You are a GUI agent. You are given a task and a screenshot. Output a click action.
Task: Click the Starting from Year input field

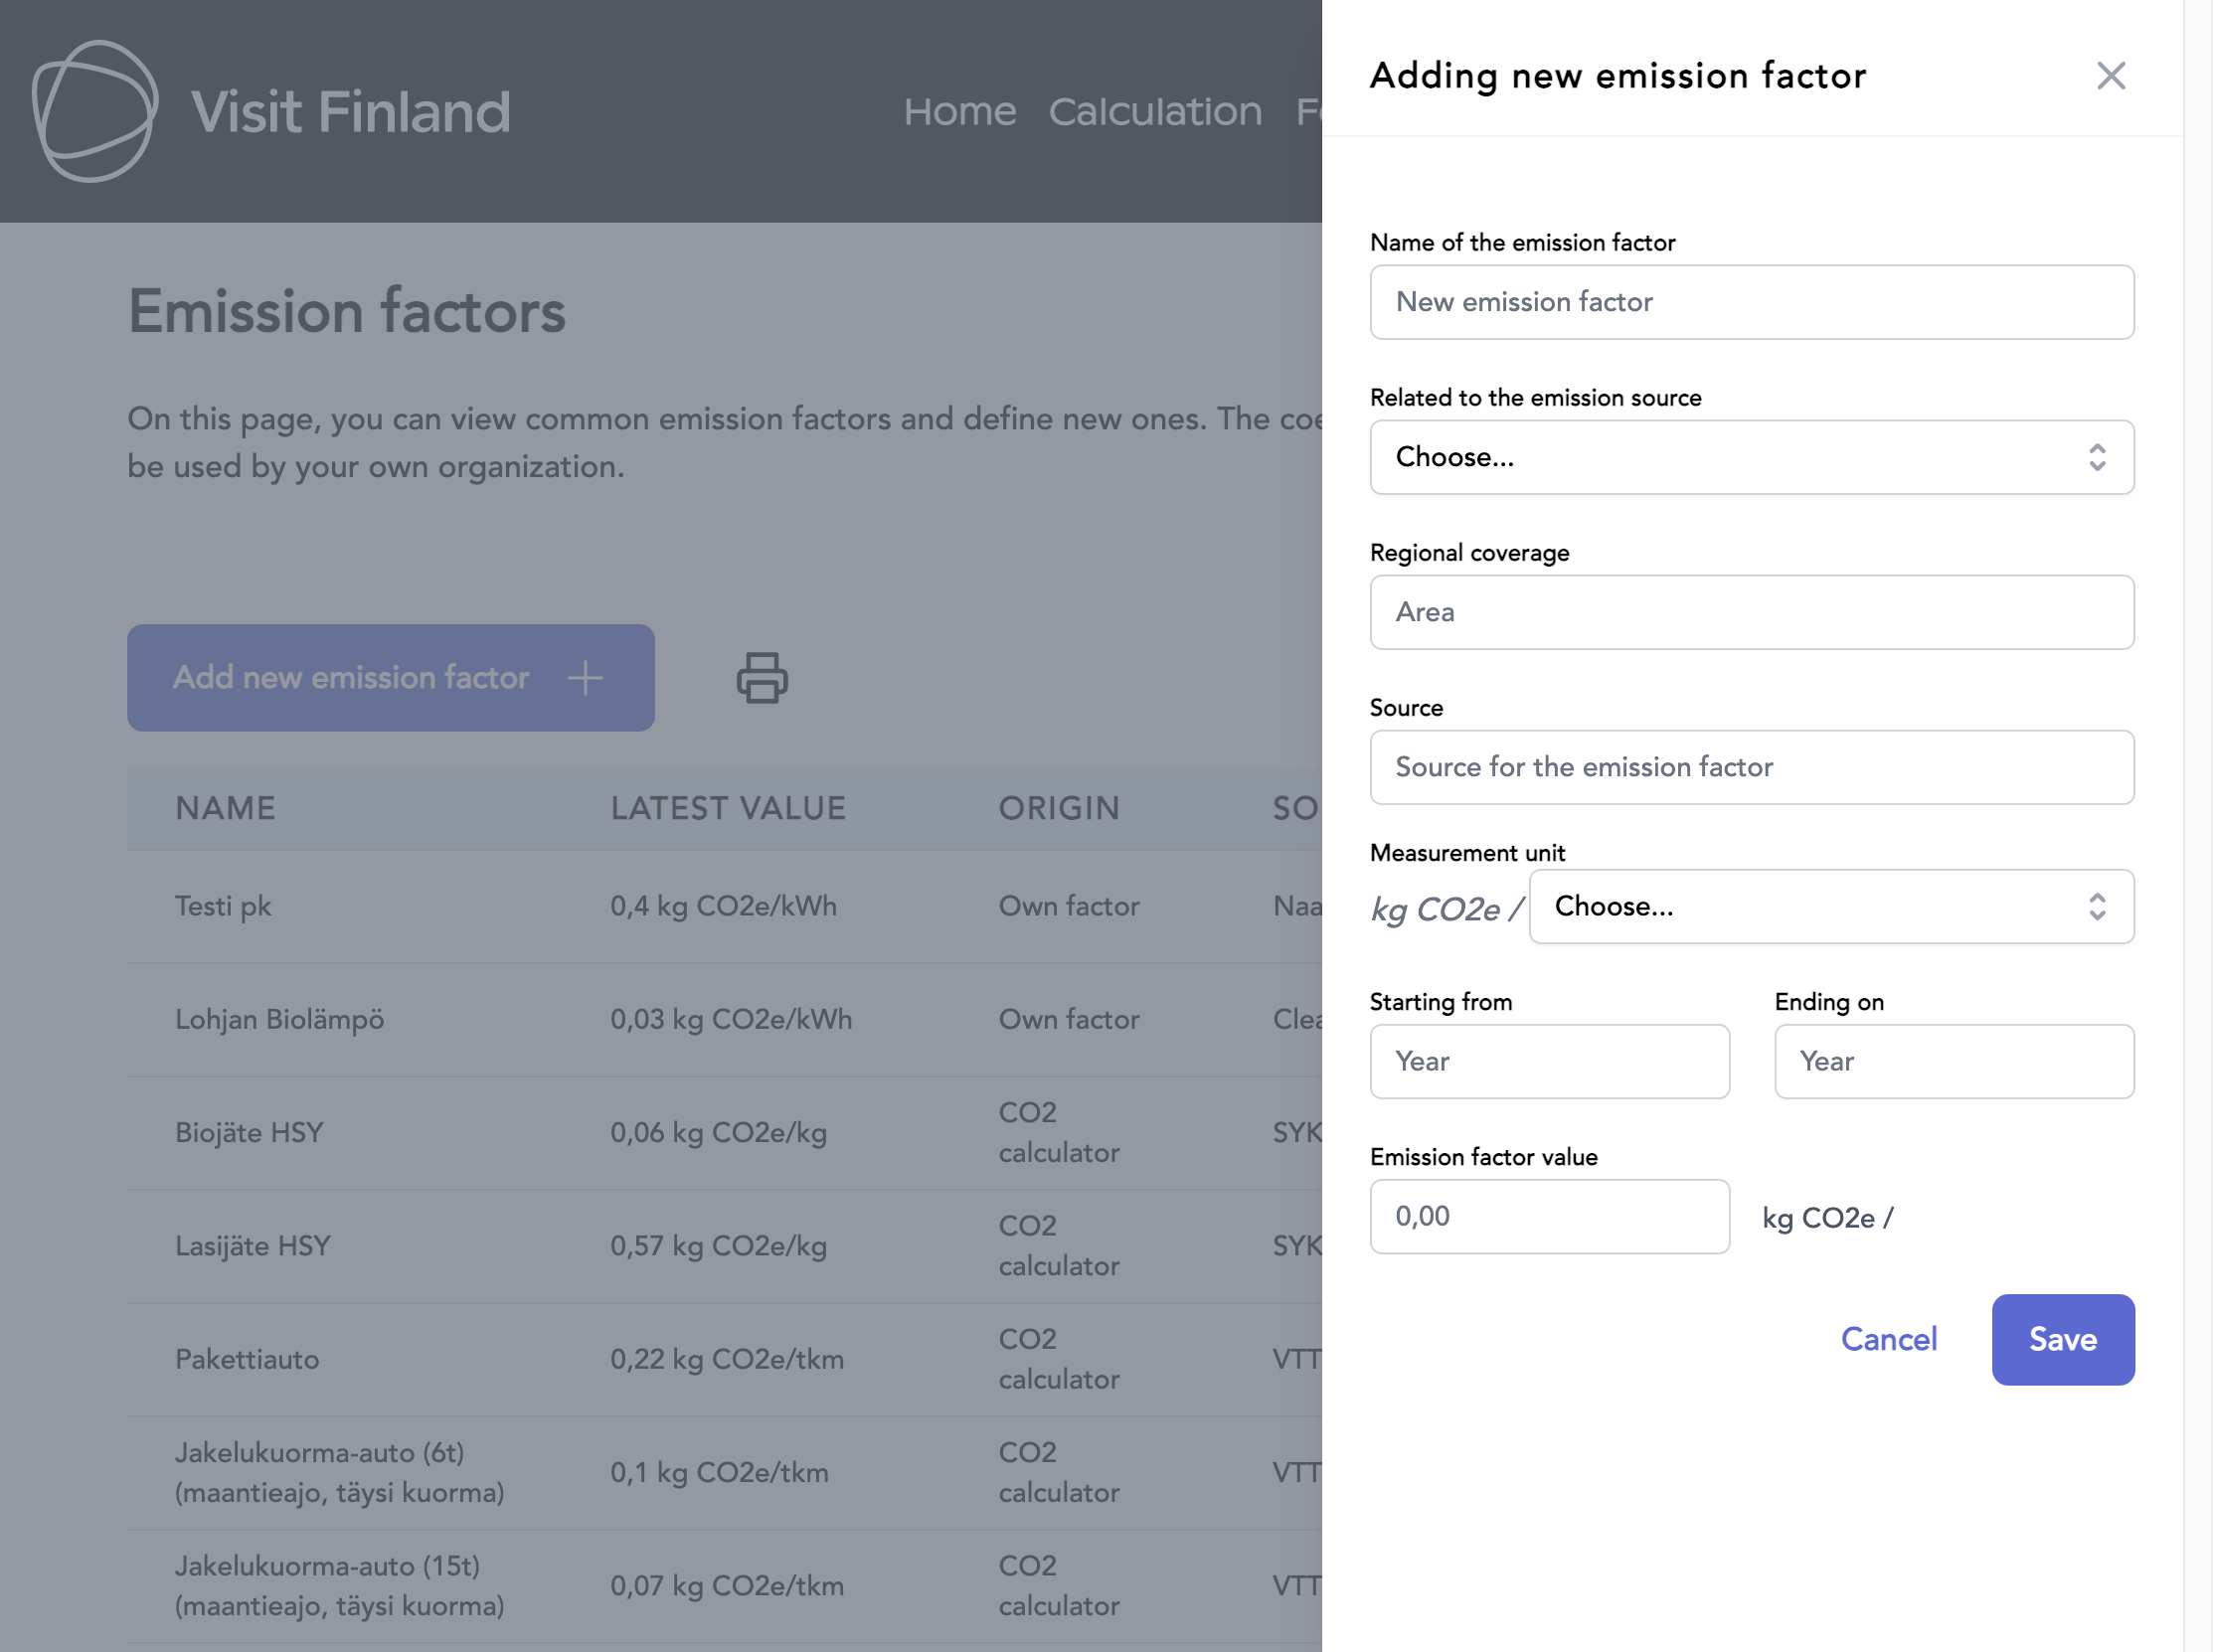tap(1550, 1061)
